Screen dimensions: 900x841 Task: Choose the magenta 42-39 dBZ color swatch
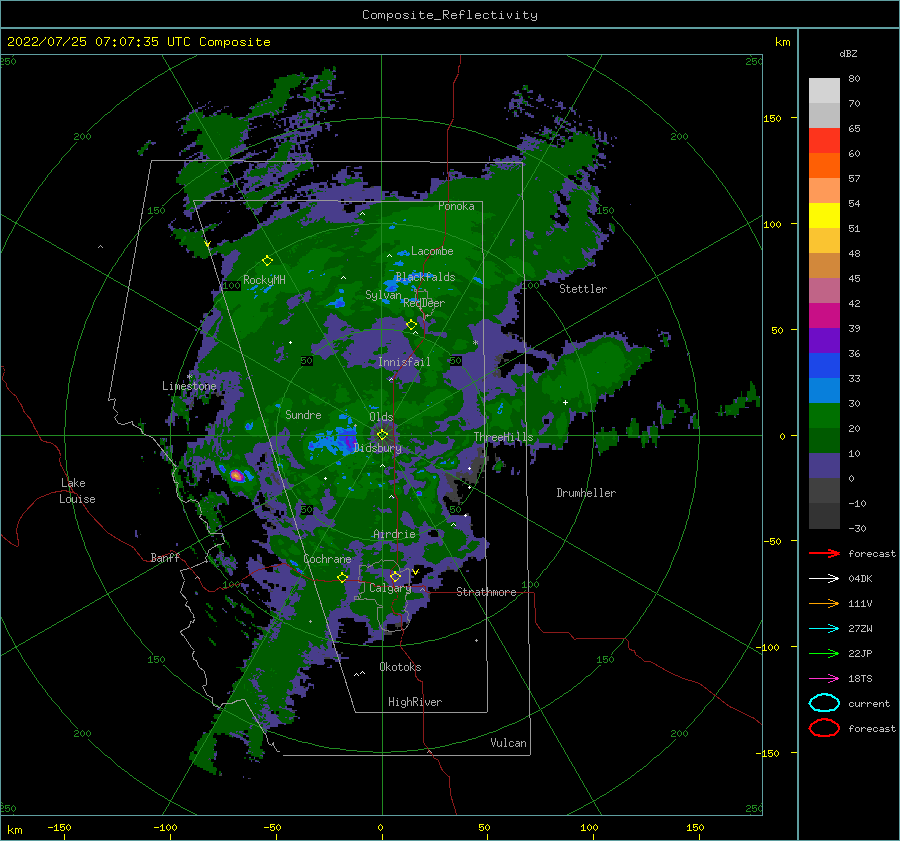pyautogui.click(x=824, y=316)
